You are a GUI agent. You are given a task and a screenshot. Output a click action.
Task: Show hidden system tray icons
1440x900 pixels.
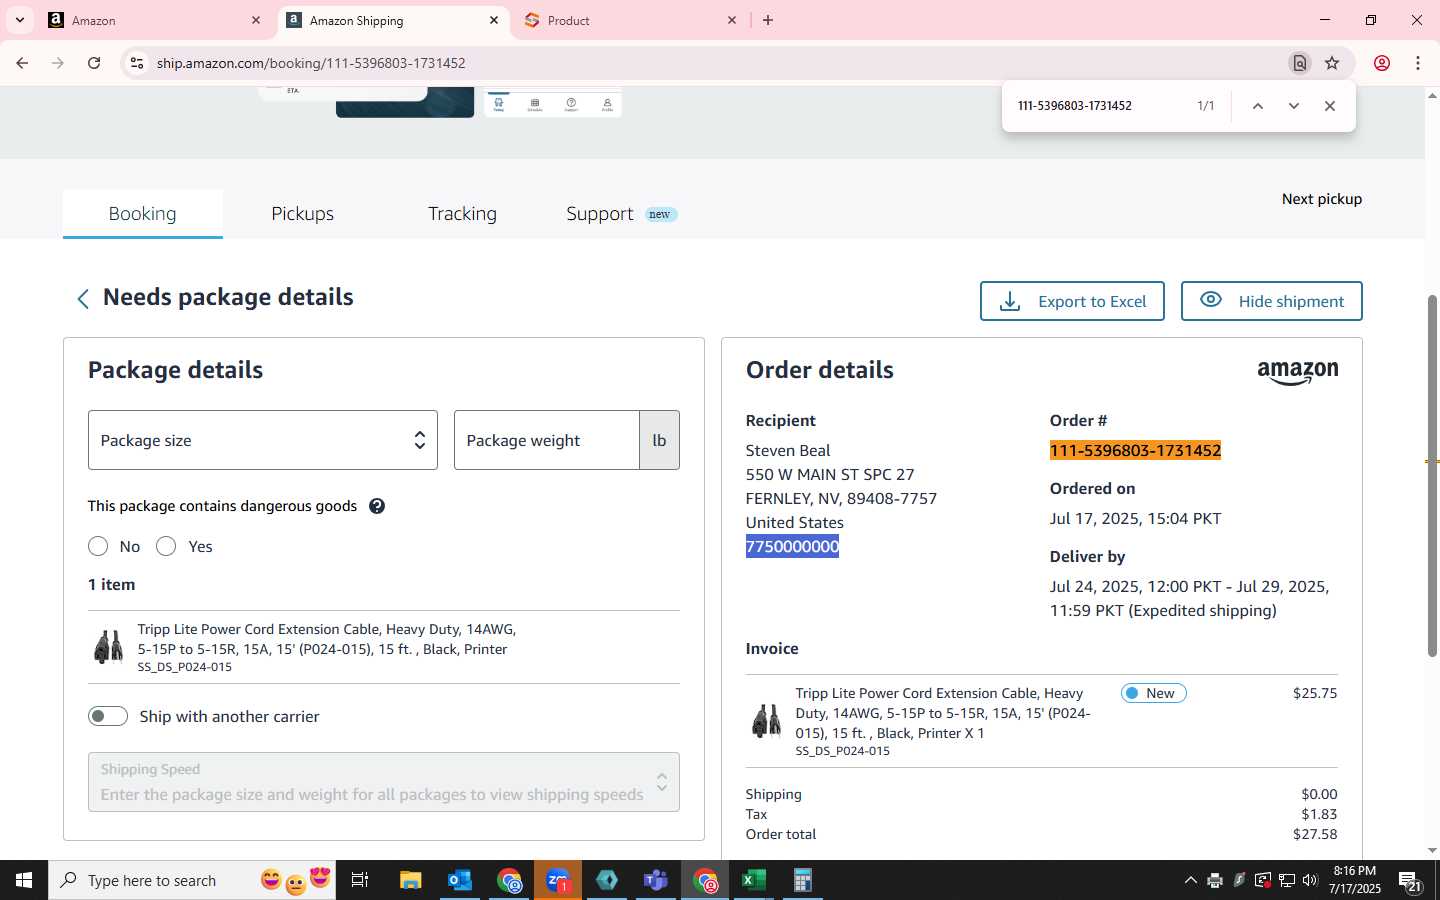click(x=1190, y=880)
